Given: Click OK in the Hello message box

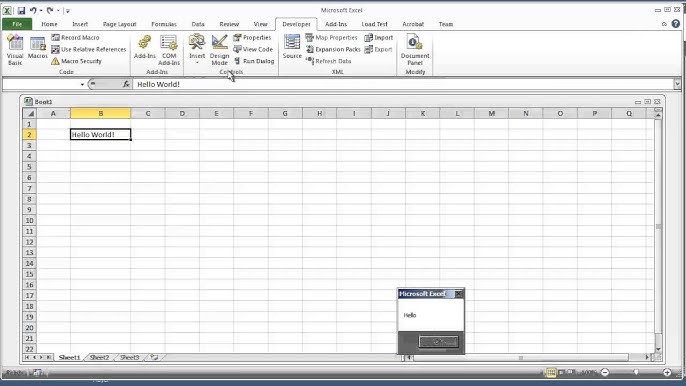Looking at the screenshot, I should click(438, 342).
